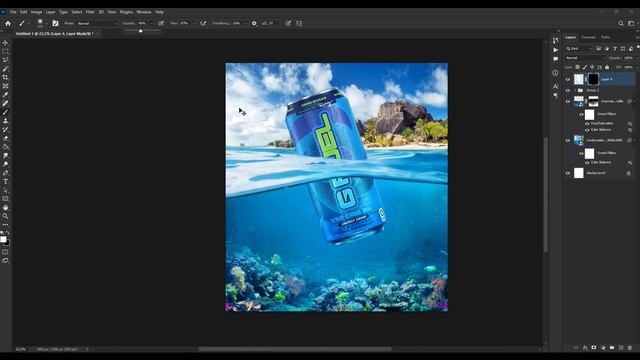
Task: Select the Clone Stamp tool
Action: coord(5,121)
